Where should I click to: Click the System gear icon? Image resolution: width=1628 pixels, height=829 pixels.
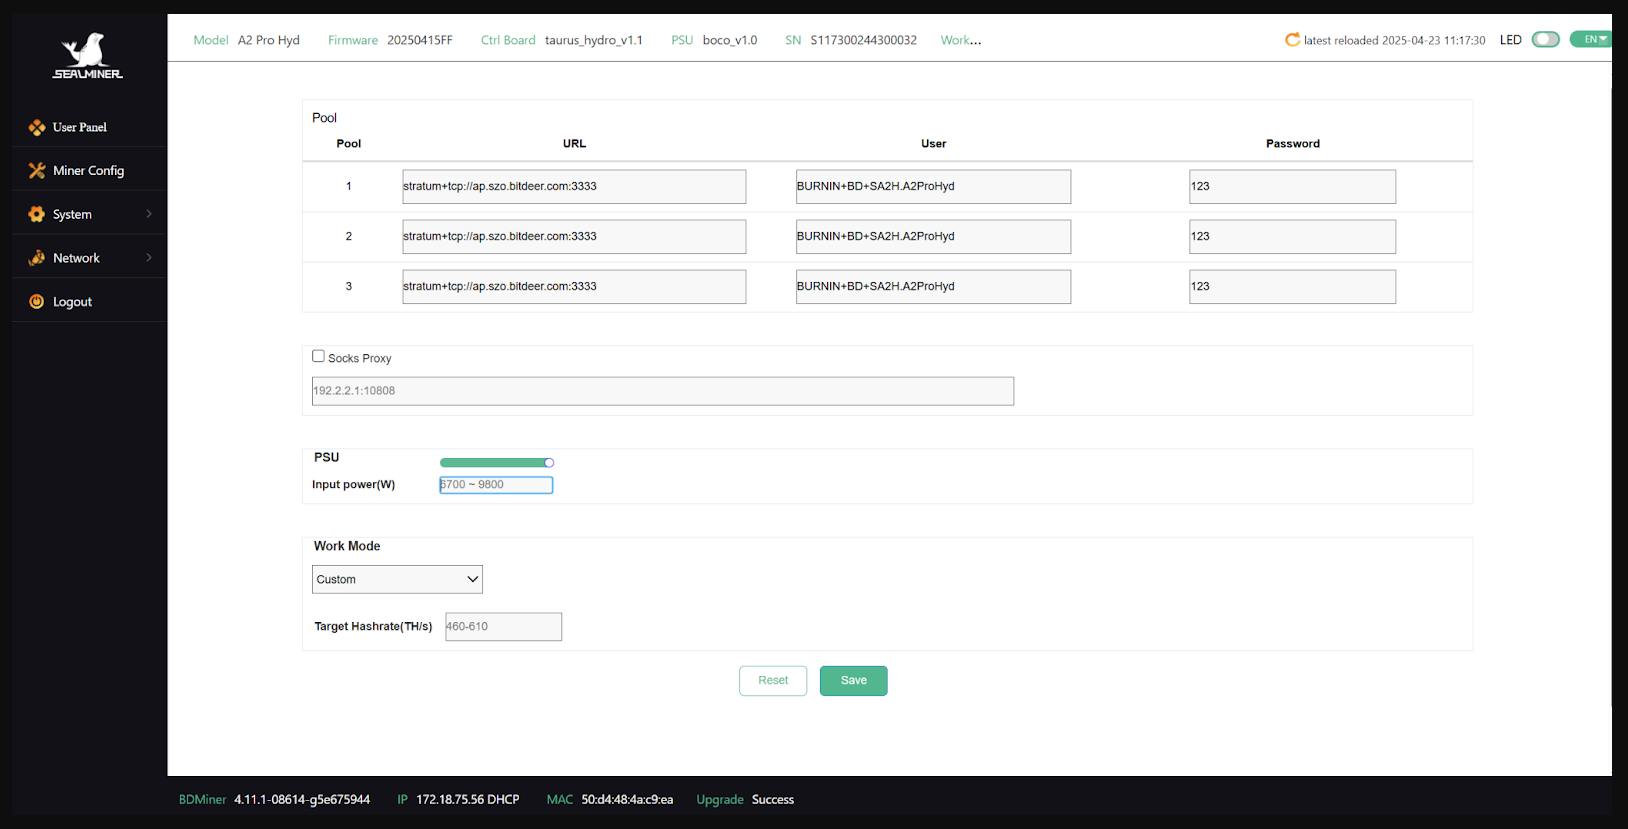click(x=37, y=214)
